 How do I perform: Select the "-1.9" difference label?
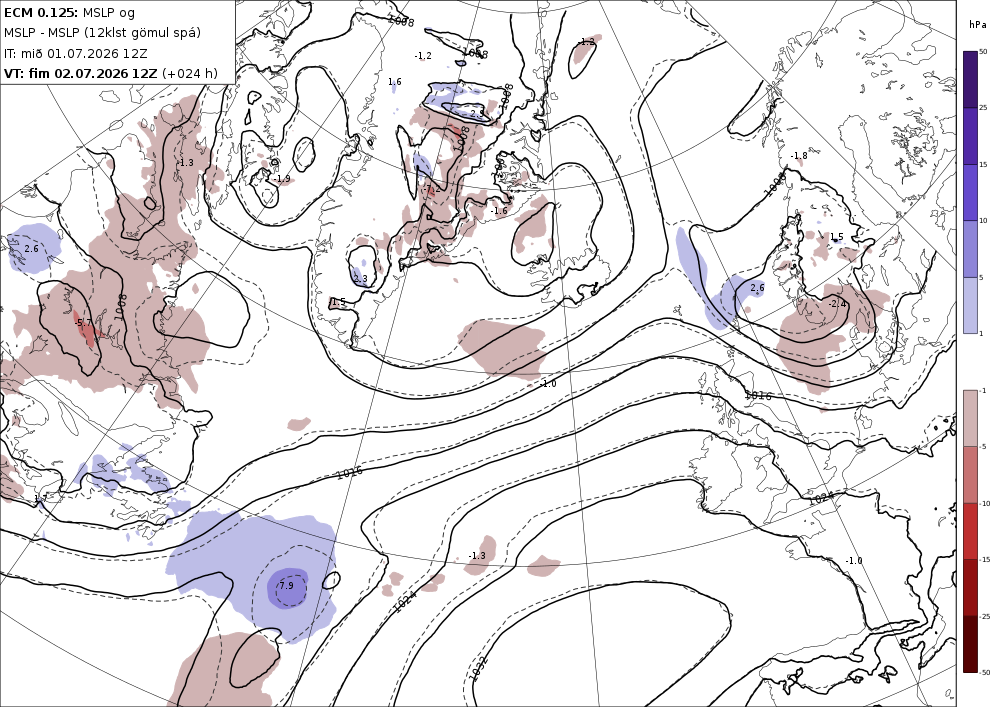[x=281, y=179]
